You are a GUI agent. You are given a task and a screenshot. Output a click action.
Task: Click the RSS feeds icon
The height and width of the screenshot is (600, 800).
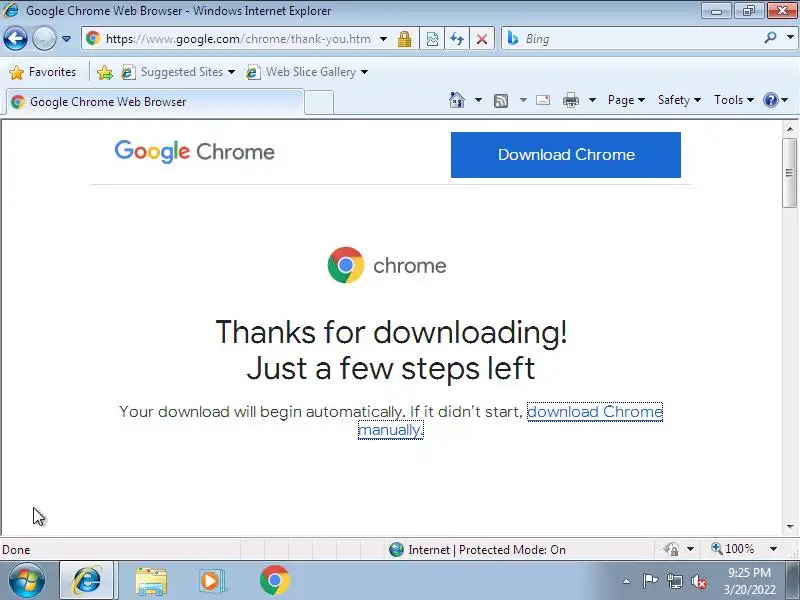pos(501,101)
